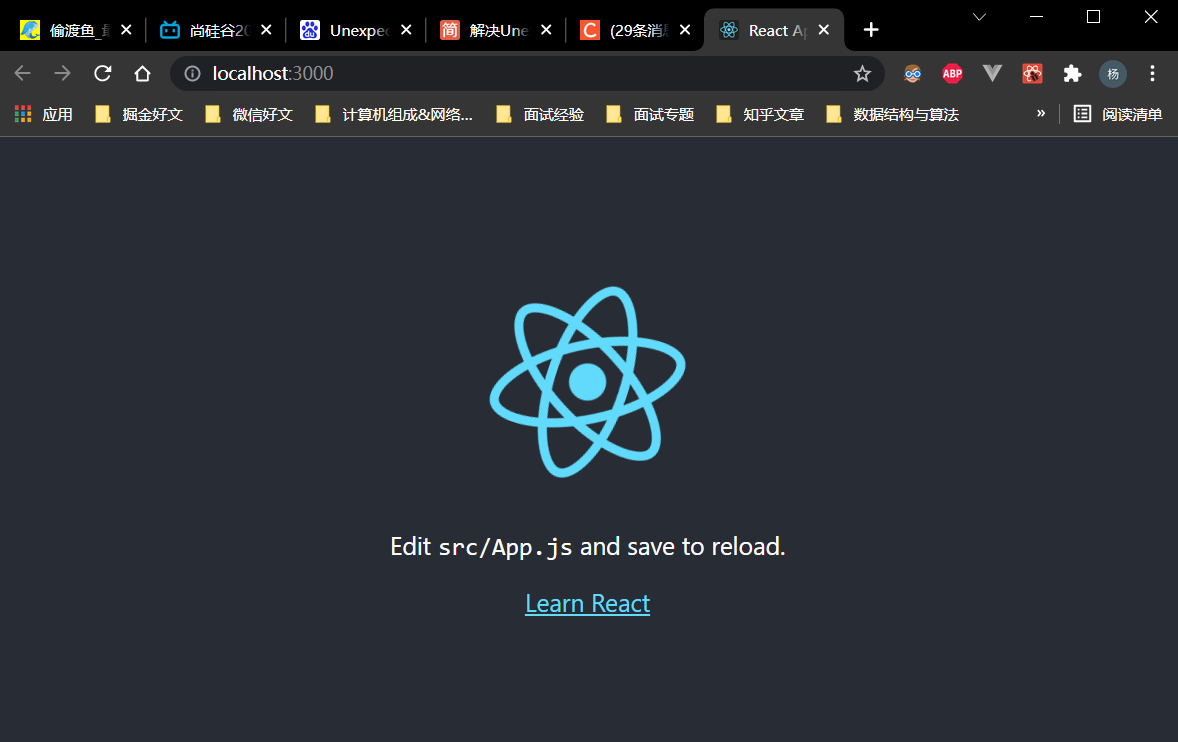Image resolution: width=1178 pixels, height=742 pixels.
Task: Close the (29条消息 tab
Action: (685, 30)
